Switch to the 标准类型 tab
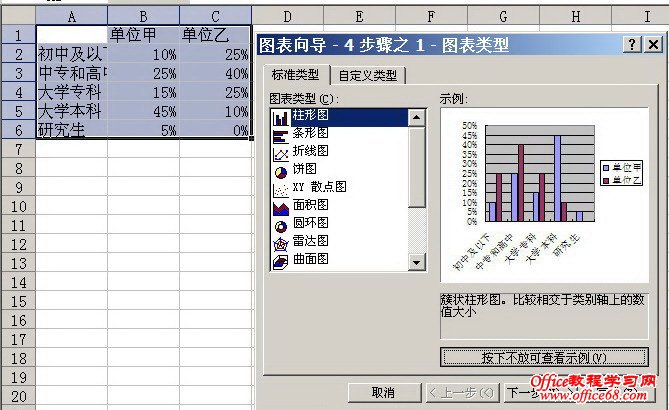669x410 pixels. (x=296, y=75)
